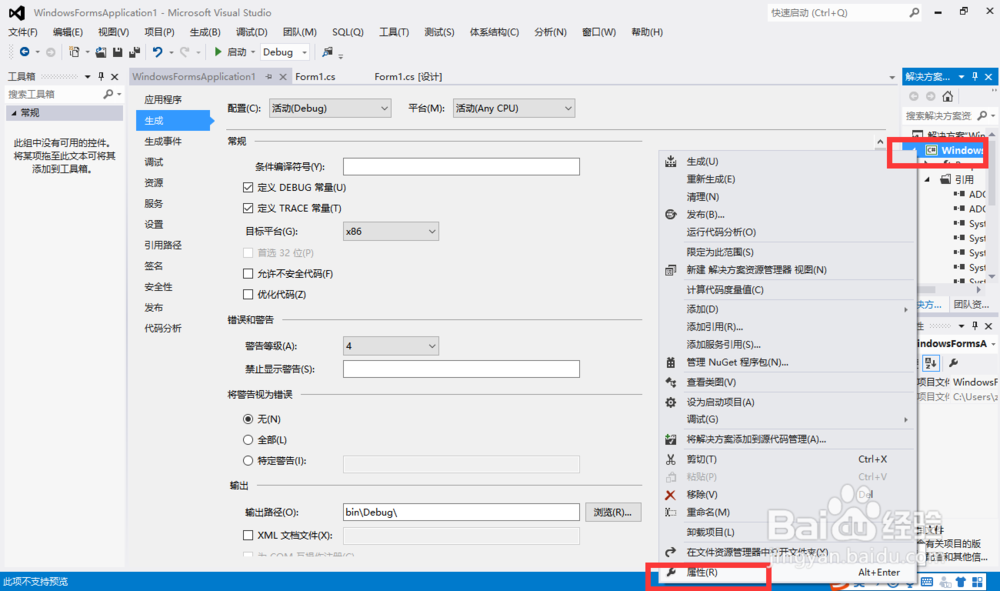
Task: Open the WindowsFormsA properties object dropdown
Action: pos(993,344)
